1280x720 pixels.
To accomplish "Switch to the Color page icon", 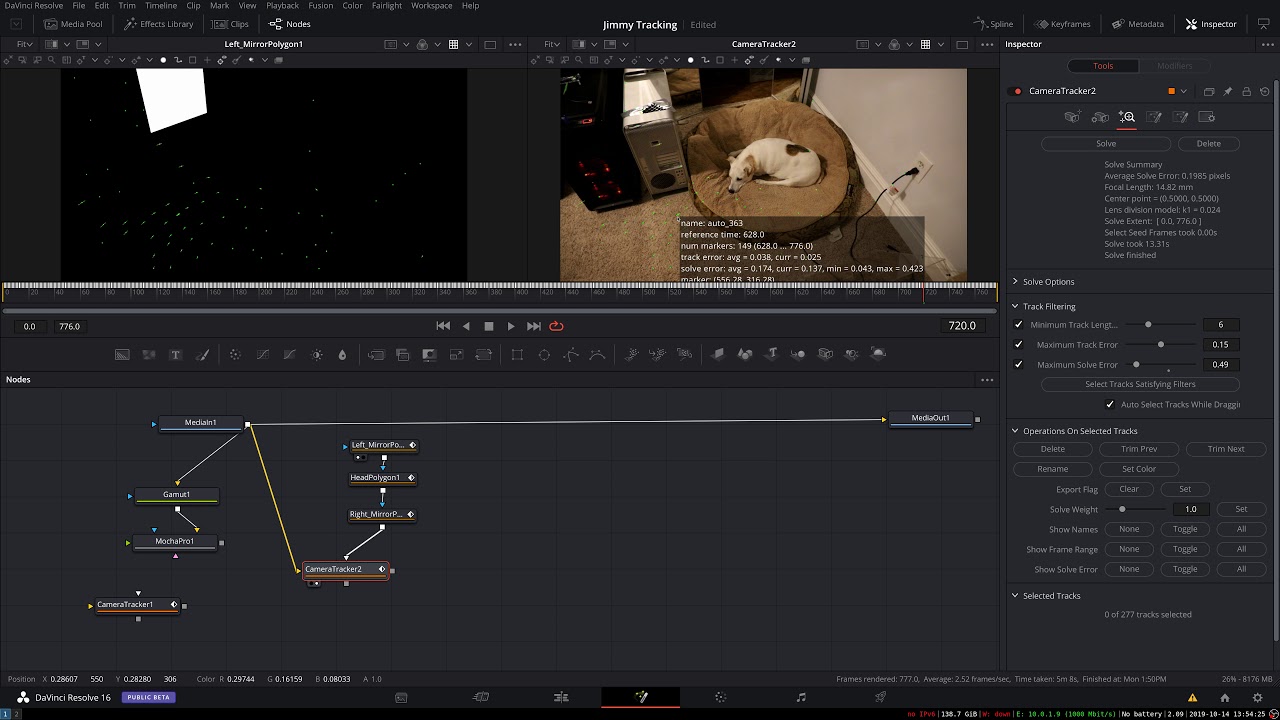I will pos(720,697).
